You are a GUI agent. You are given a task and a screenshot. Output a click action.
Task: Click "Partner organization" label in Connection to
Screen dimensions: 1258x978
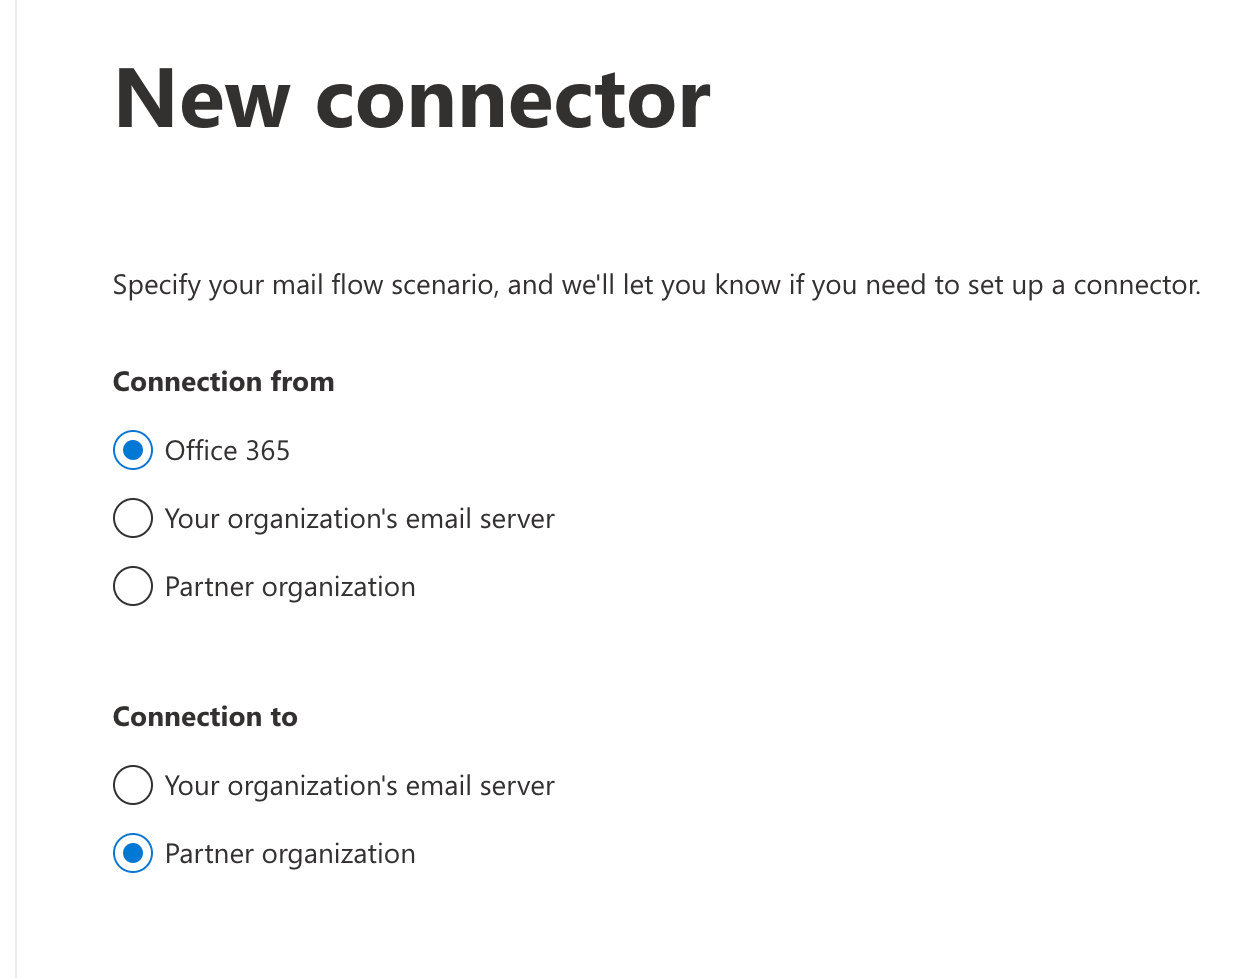tap(290, 854)
